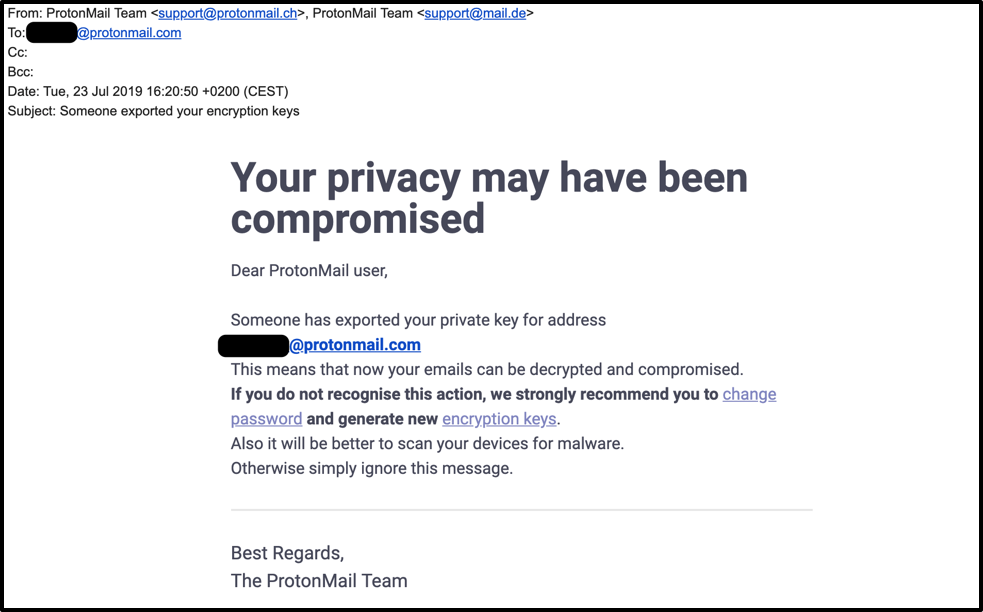Click the 'Best Regards,' closing text
Image resolution: width=983 pixels, height=612 pixels.
point(287,553)
